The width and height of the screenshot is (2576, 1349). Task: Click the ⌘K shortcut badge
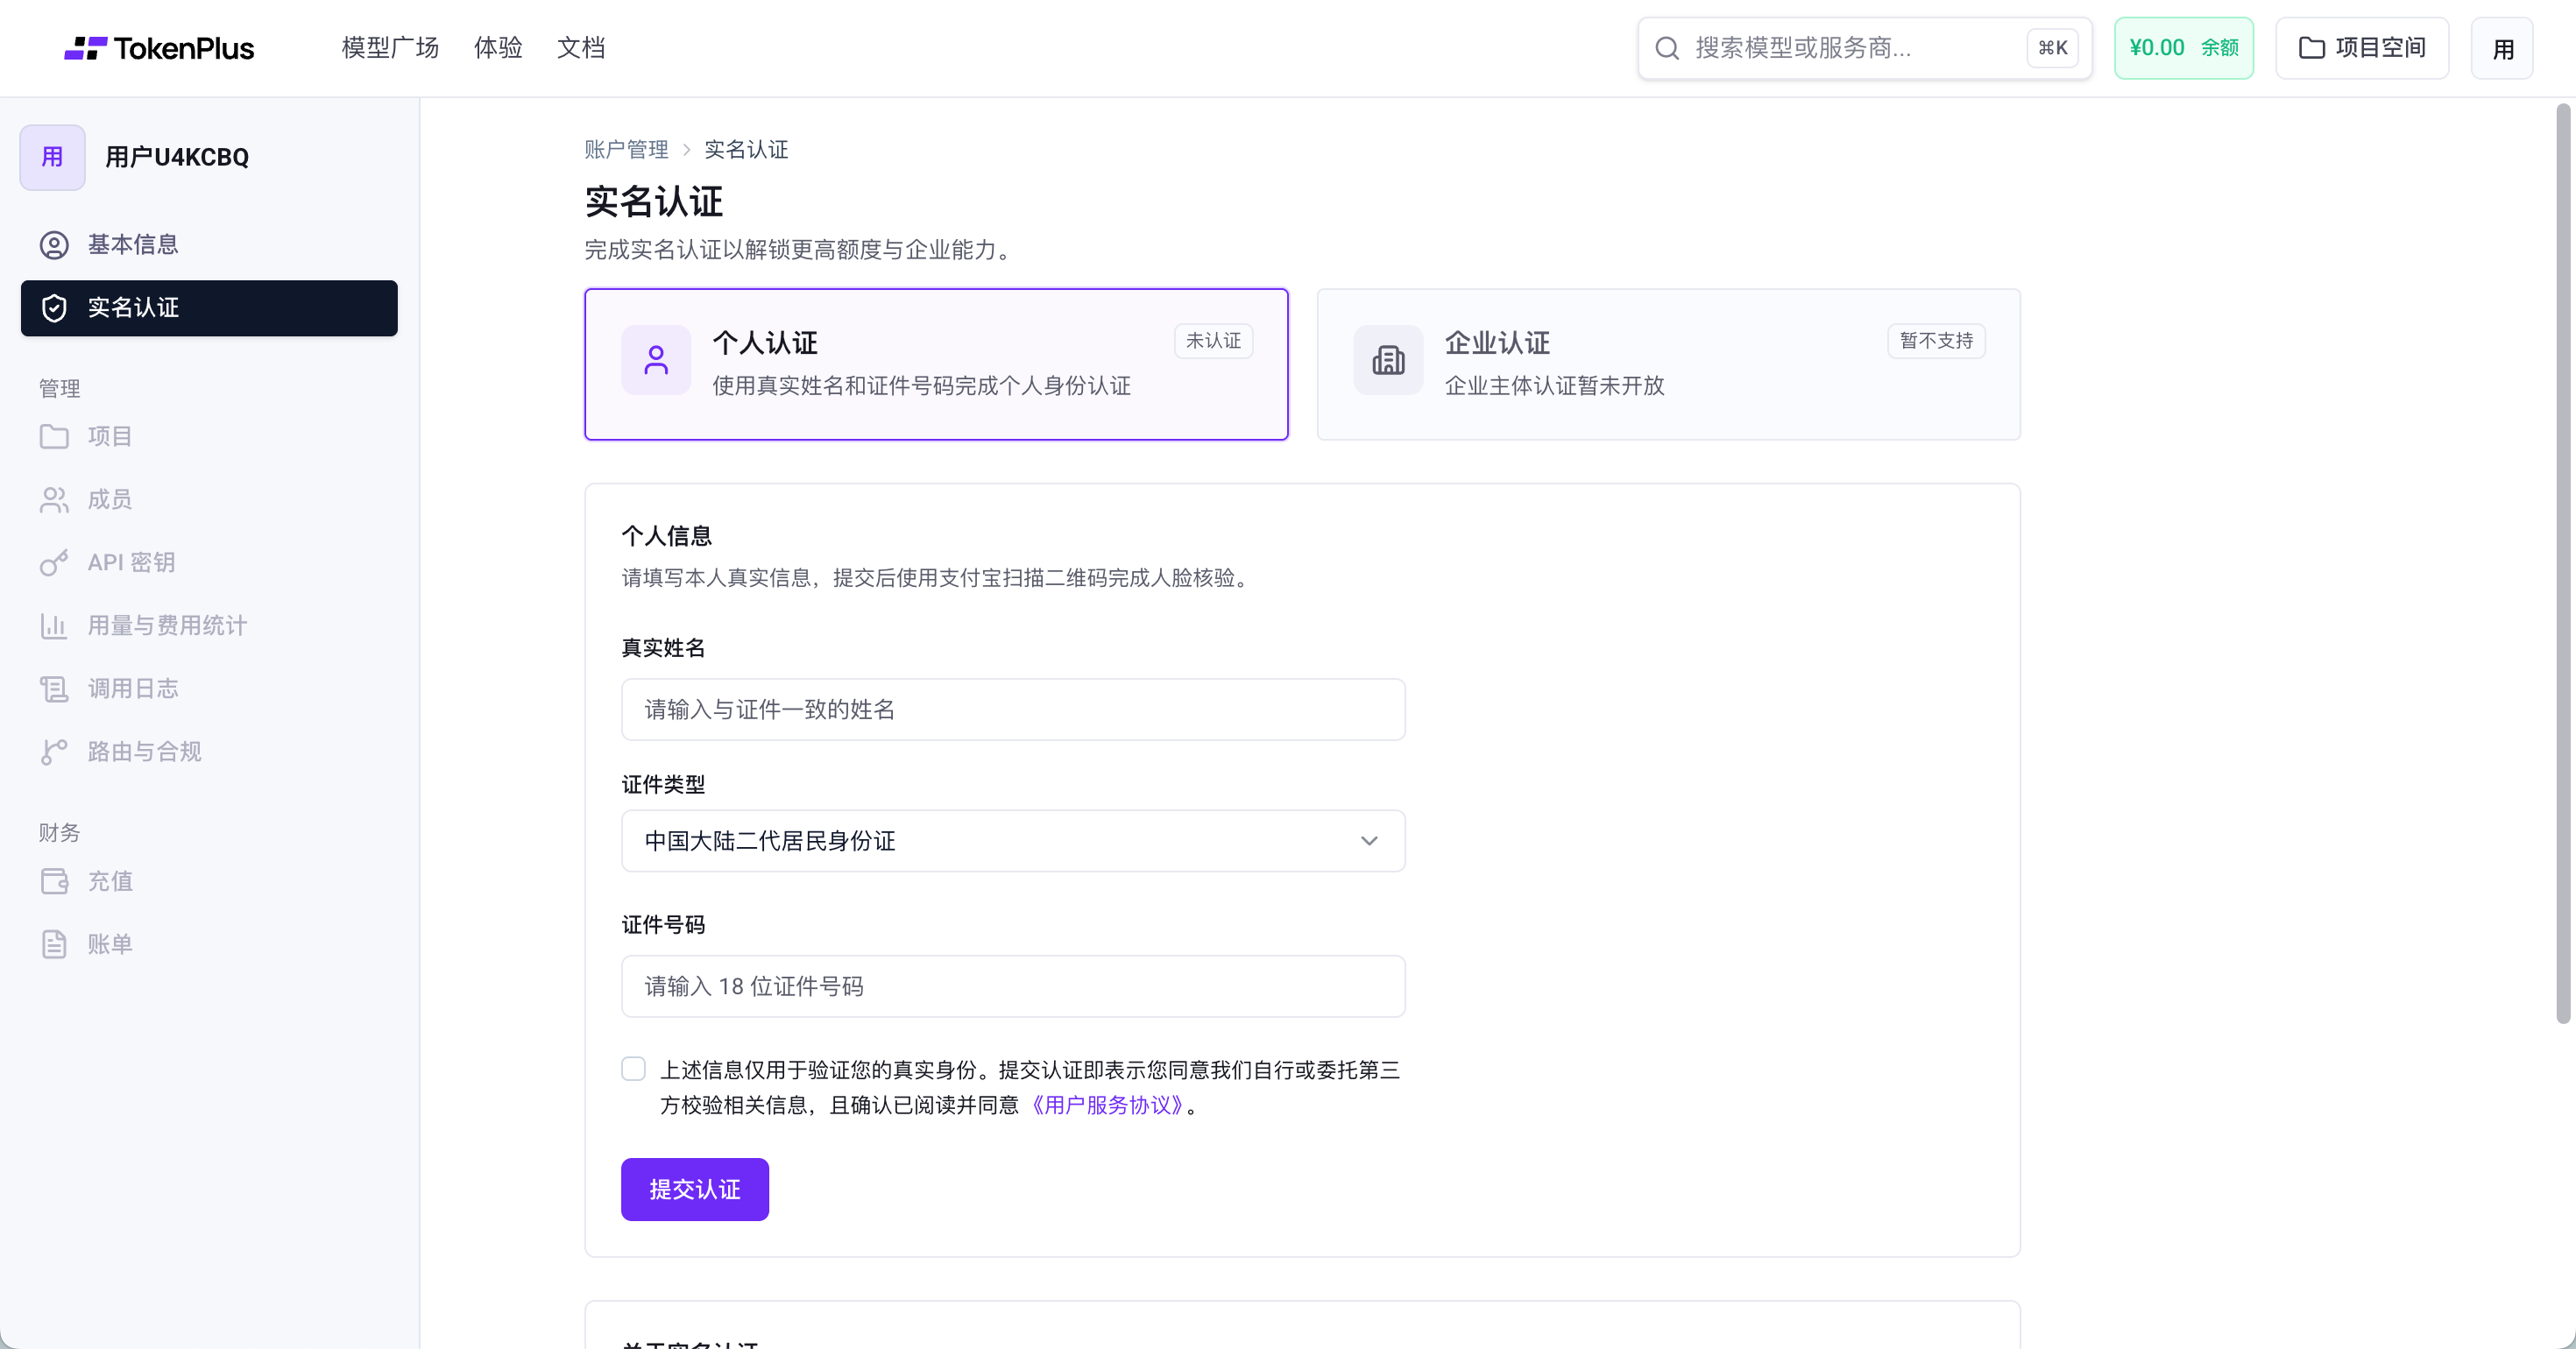pos(2052,48)
